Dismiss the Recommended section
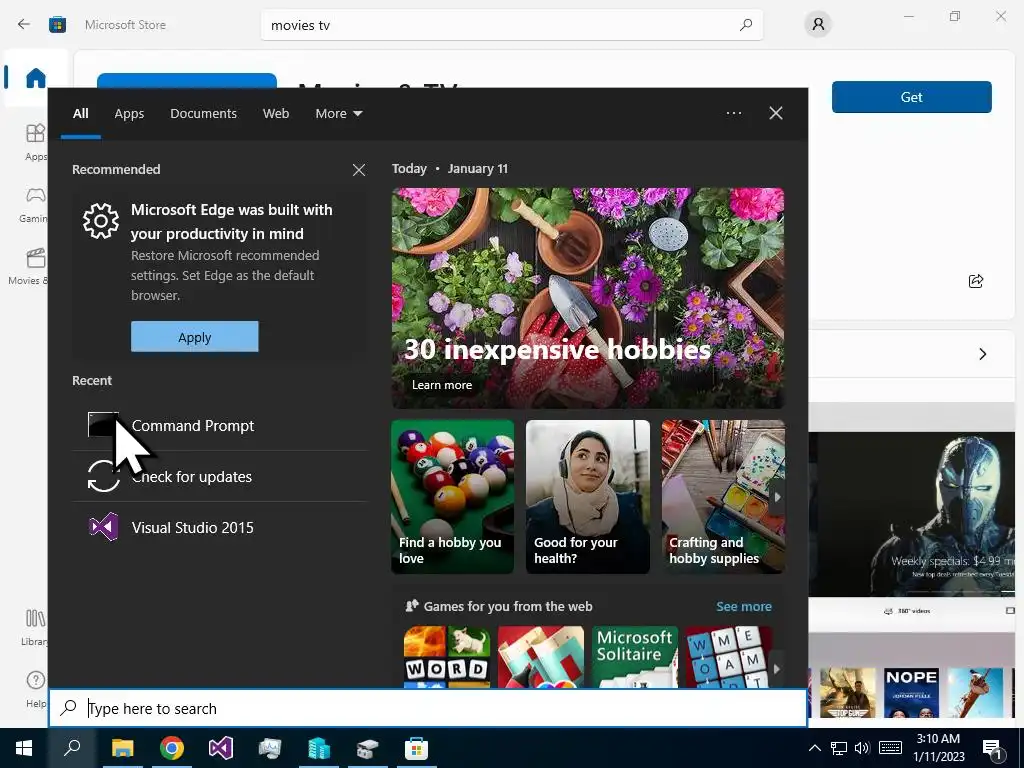This screenshot has height=768, width=1024. tap(359, 170)
